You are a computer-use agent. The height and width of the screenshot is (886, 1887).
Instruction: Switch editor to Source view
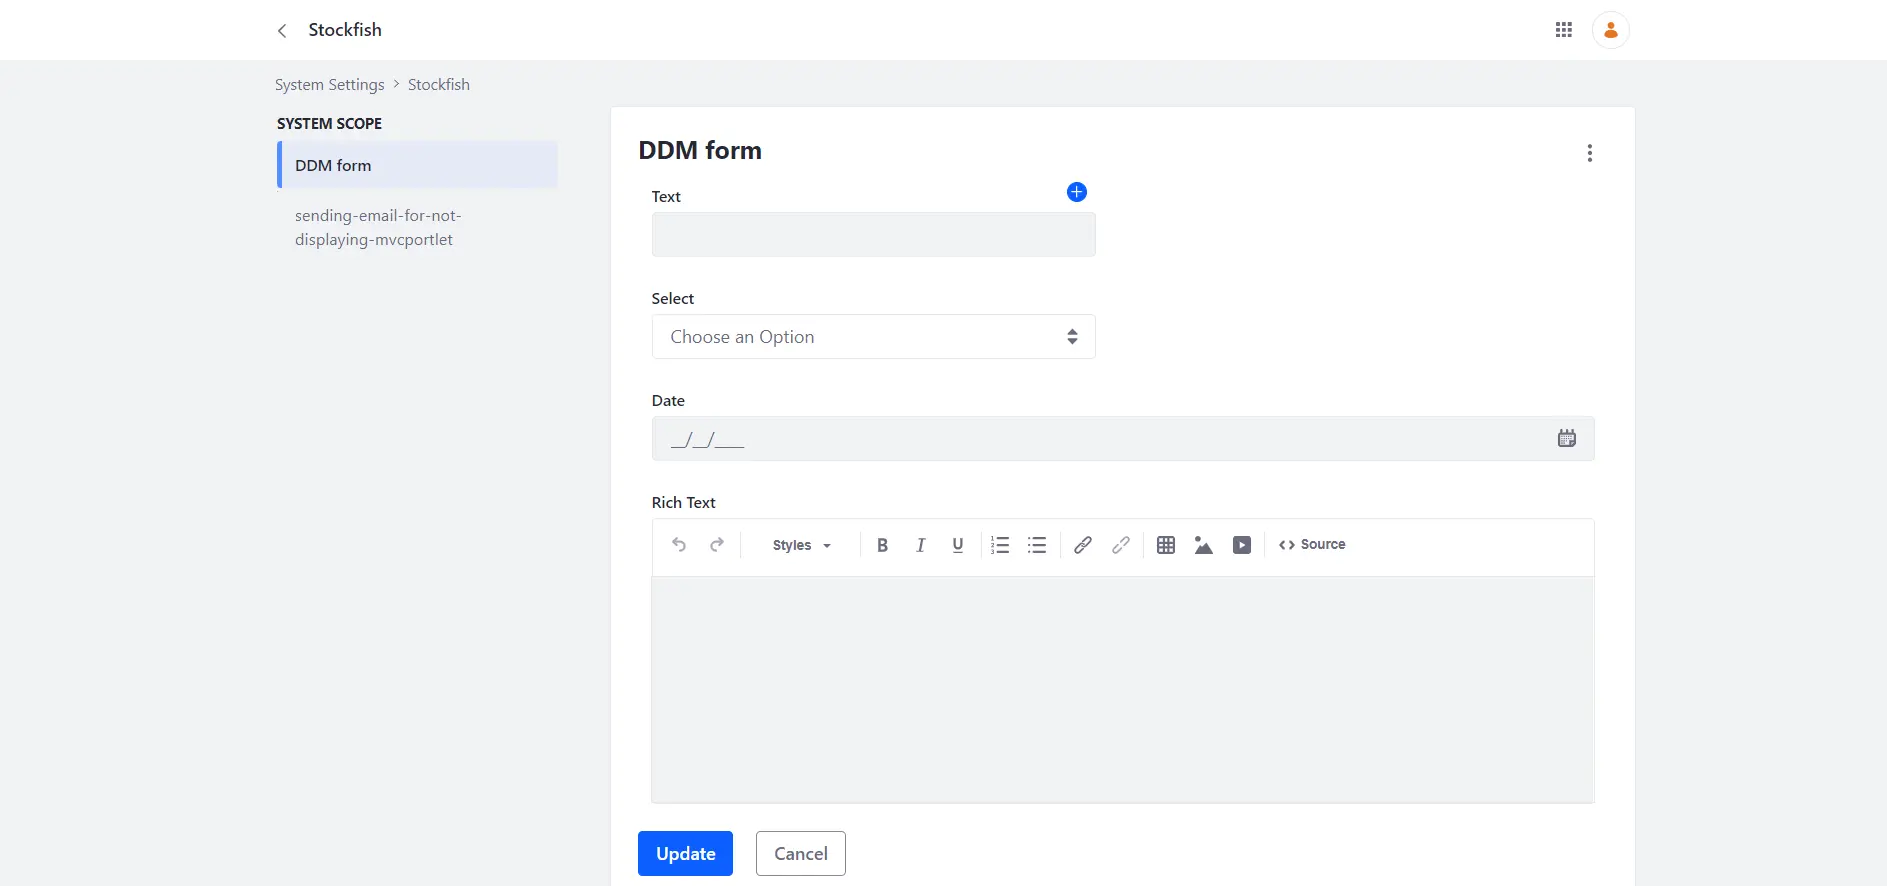click(x=1312, y=545)
